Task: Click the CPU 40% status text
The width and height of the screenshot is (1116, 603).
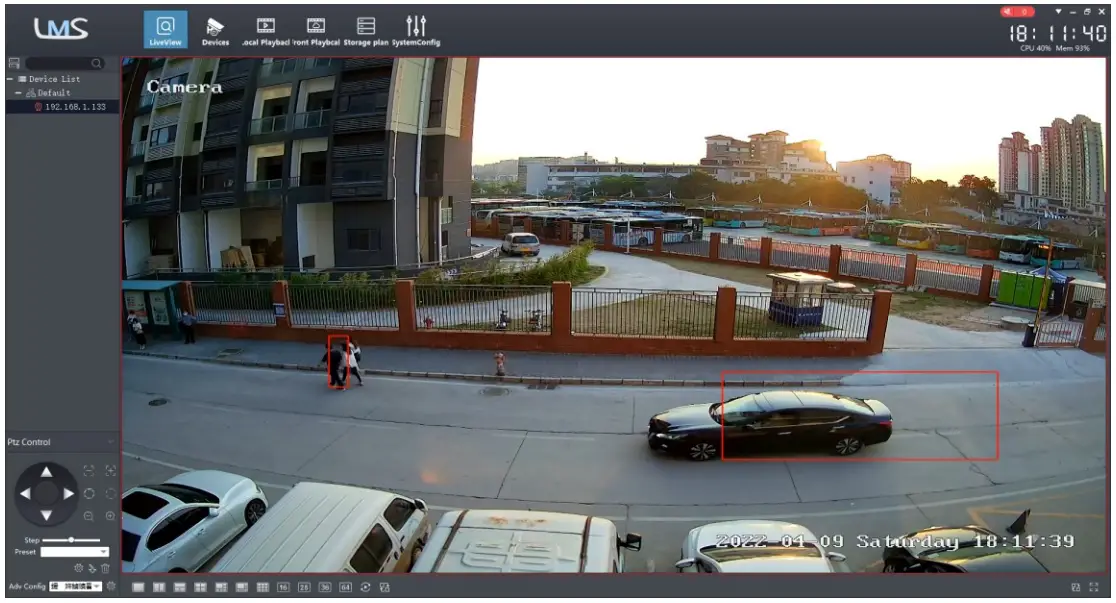Action: 1036,48
